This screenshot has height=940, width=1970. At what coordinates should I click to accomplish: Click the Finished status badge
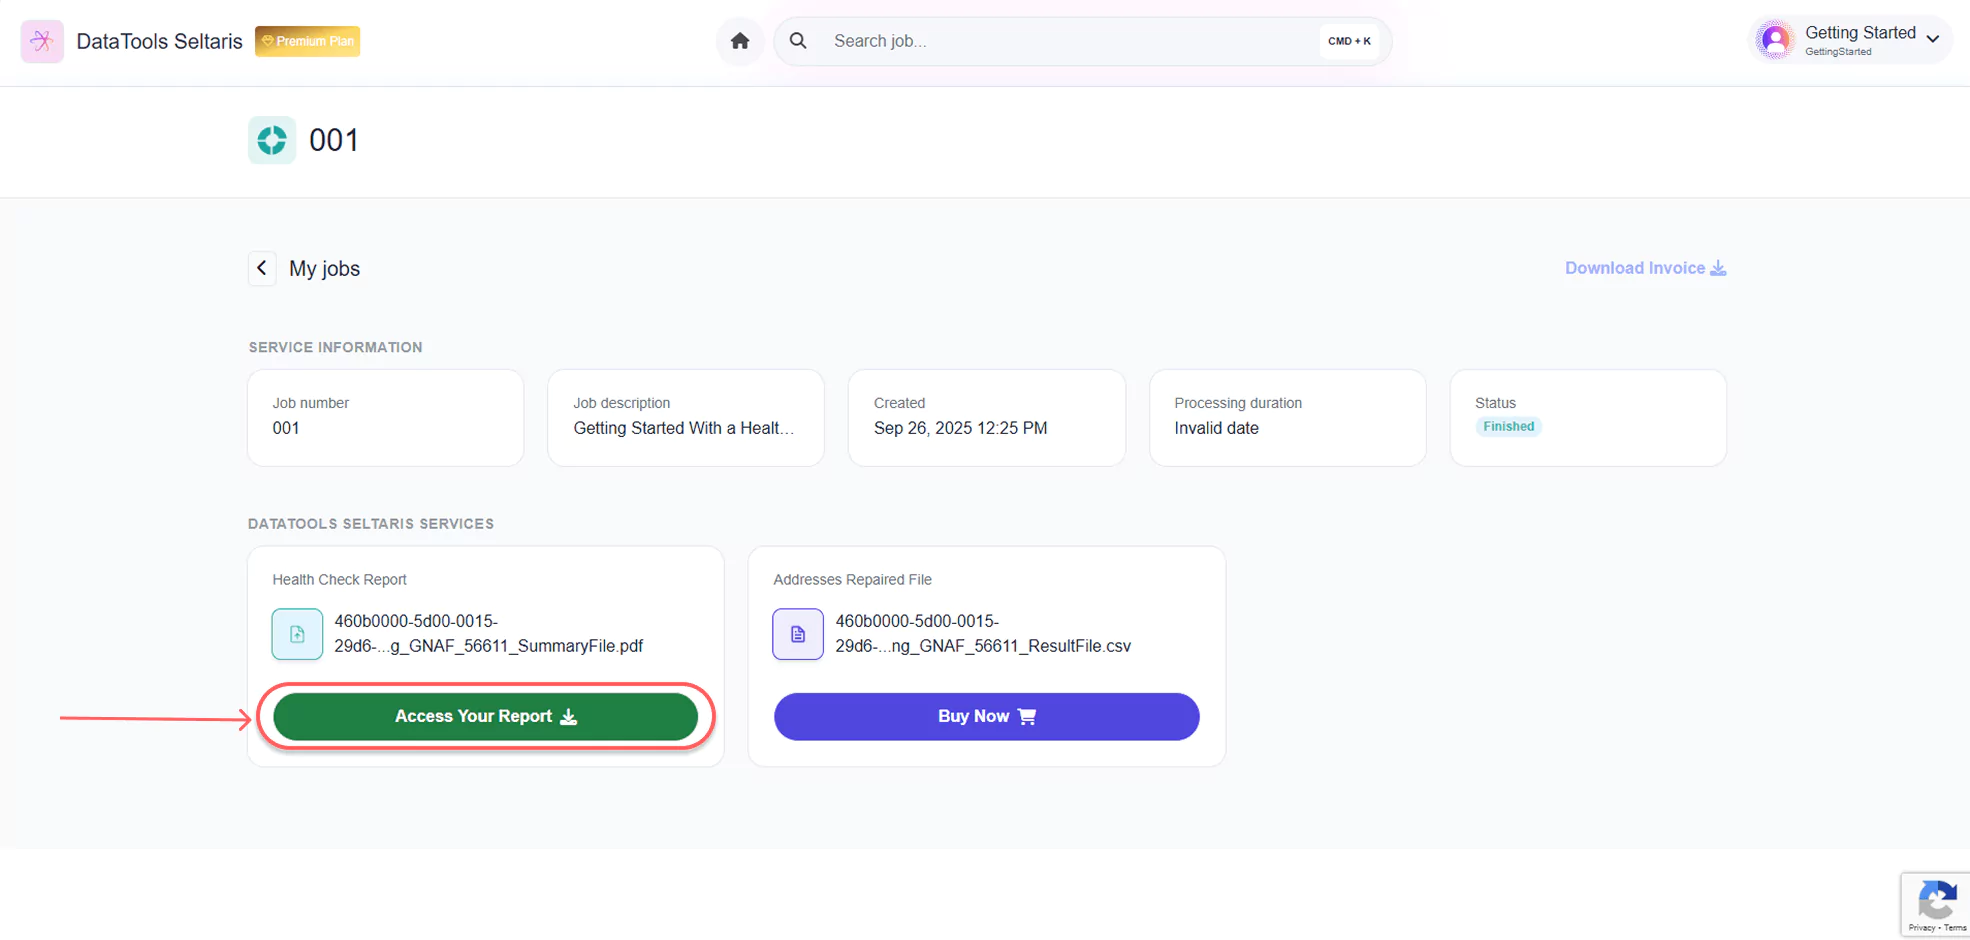(1508, 427)
